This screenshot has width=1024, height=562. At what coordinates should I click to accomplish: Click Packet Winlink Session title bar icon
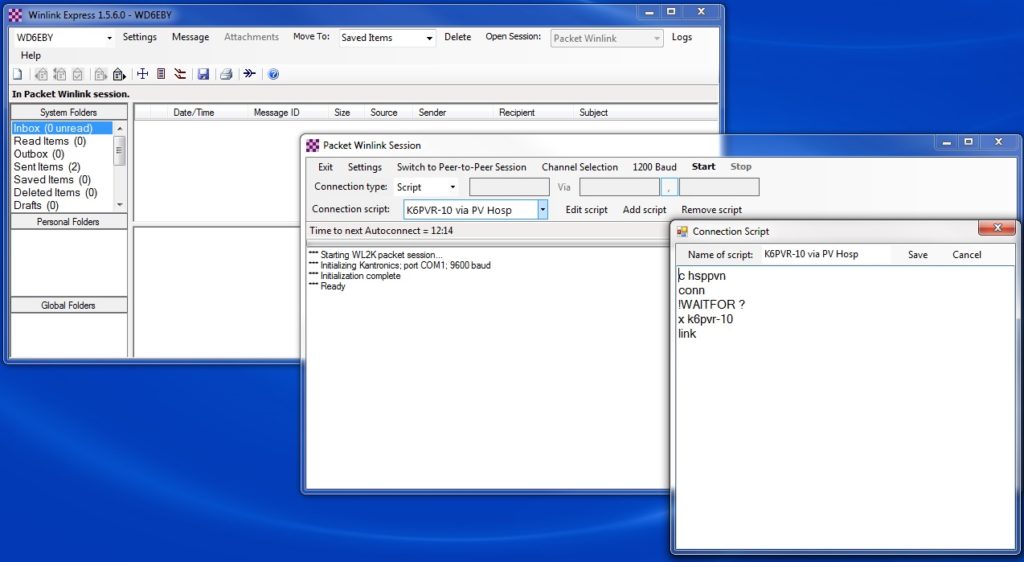313,145
